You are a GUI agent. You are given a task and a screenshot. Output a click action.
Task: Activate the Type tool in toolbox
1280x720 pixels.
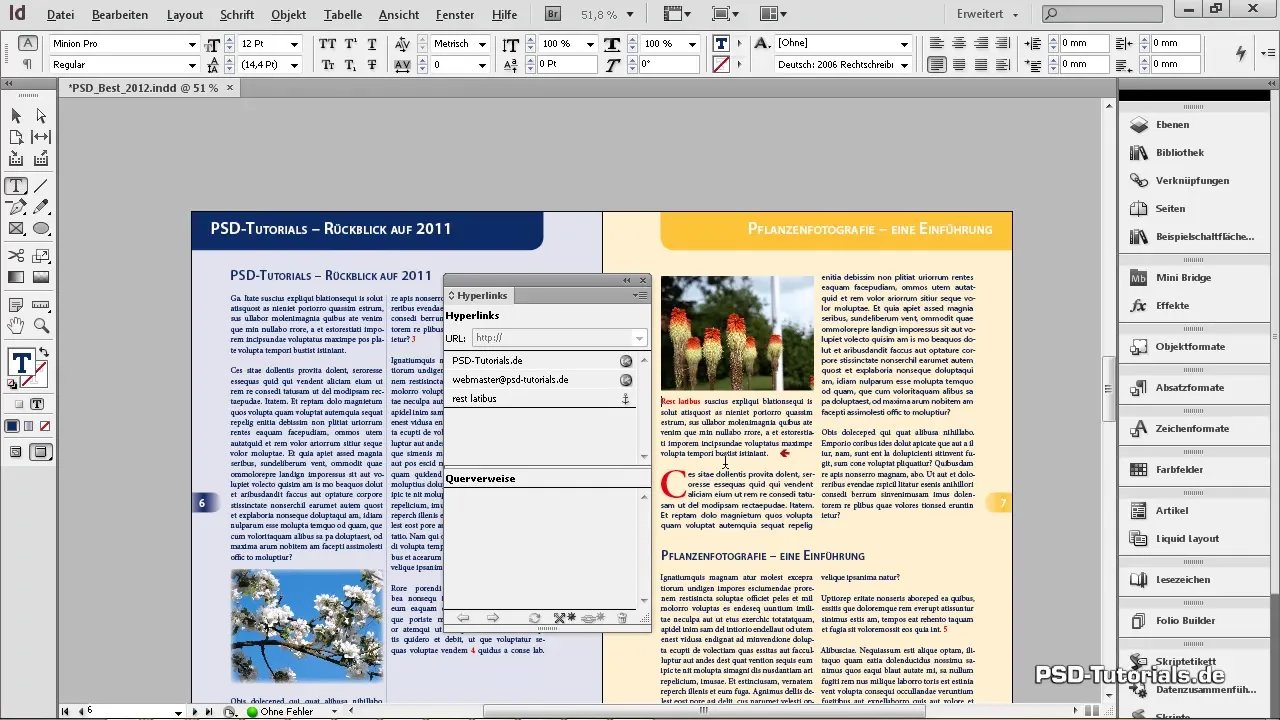click(17, 186)
